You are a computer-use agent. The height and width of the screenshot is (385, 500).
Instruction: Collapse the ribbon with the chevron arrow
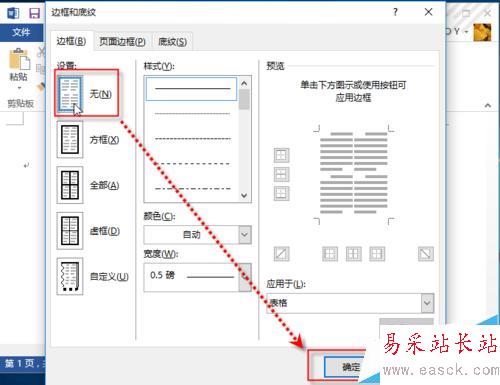(x=488, y=105)
